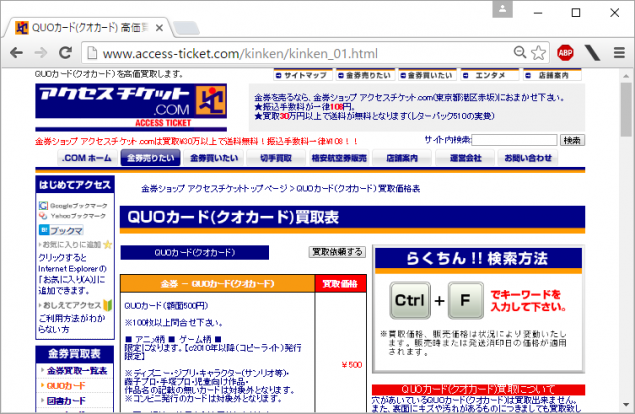Click the browser forward arrow

pyautogui.click(x=41, y=53)
